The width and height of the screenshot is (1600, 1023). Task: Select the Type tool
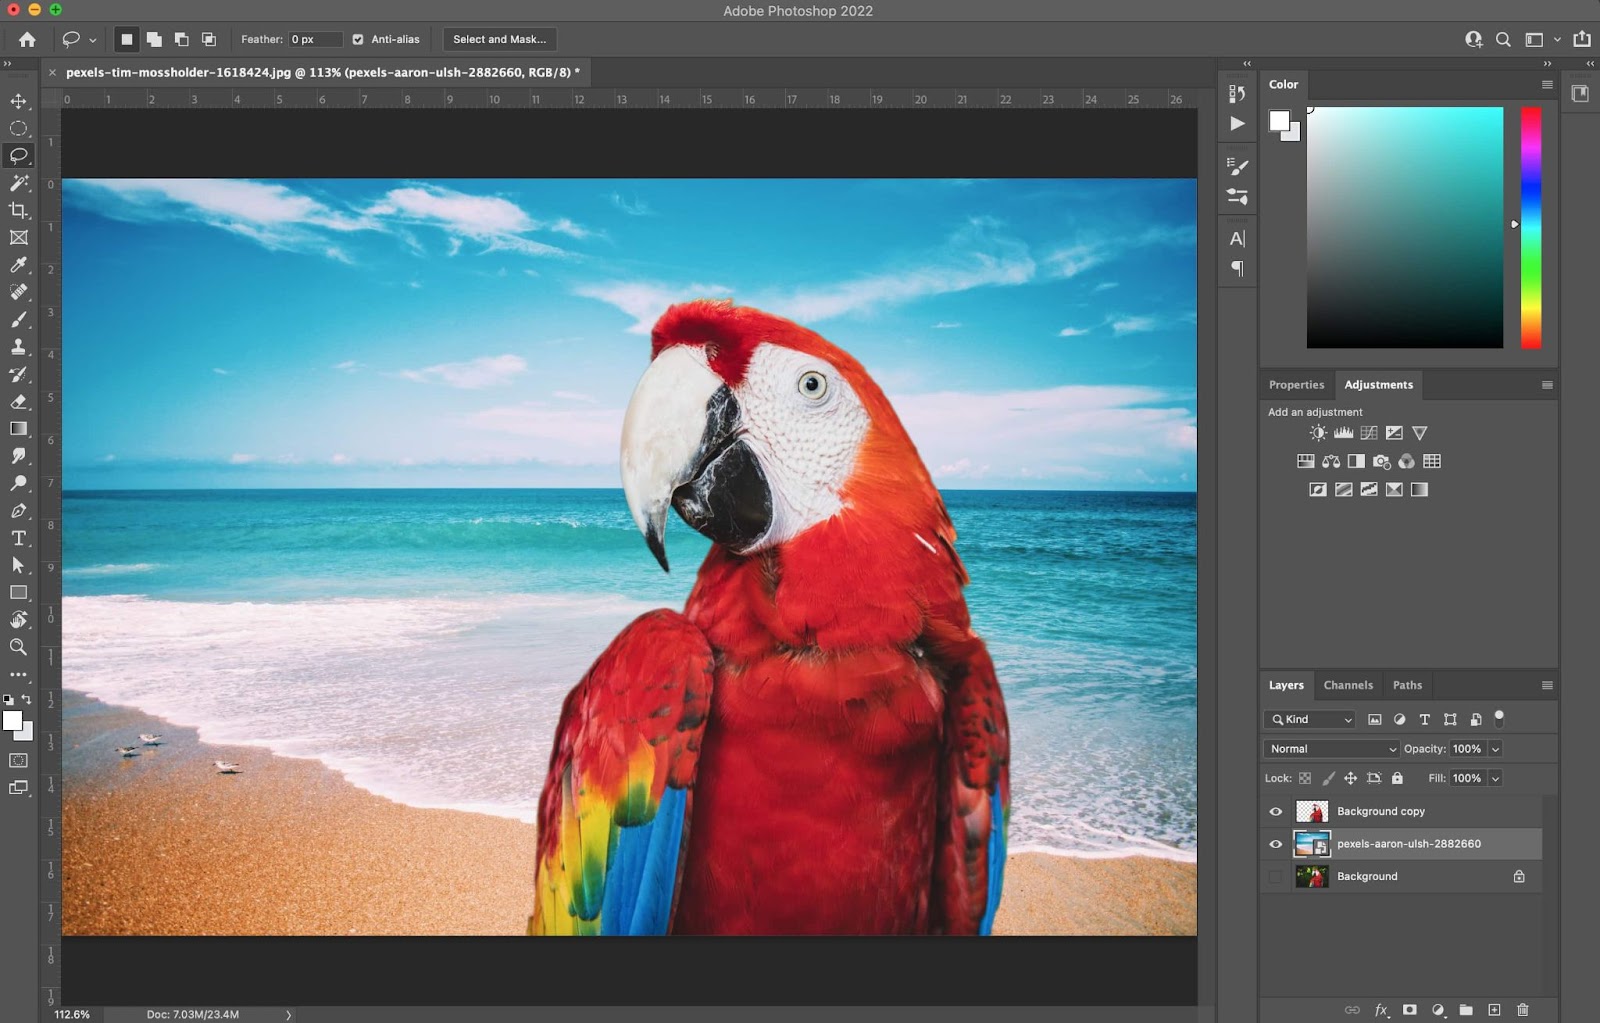(x=19, y=538)
